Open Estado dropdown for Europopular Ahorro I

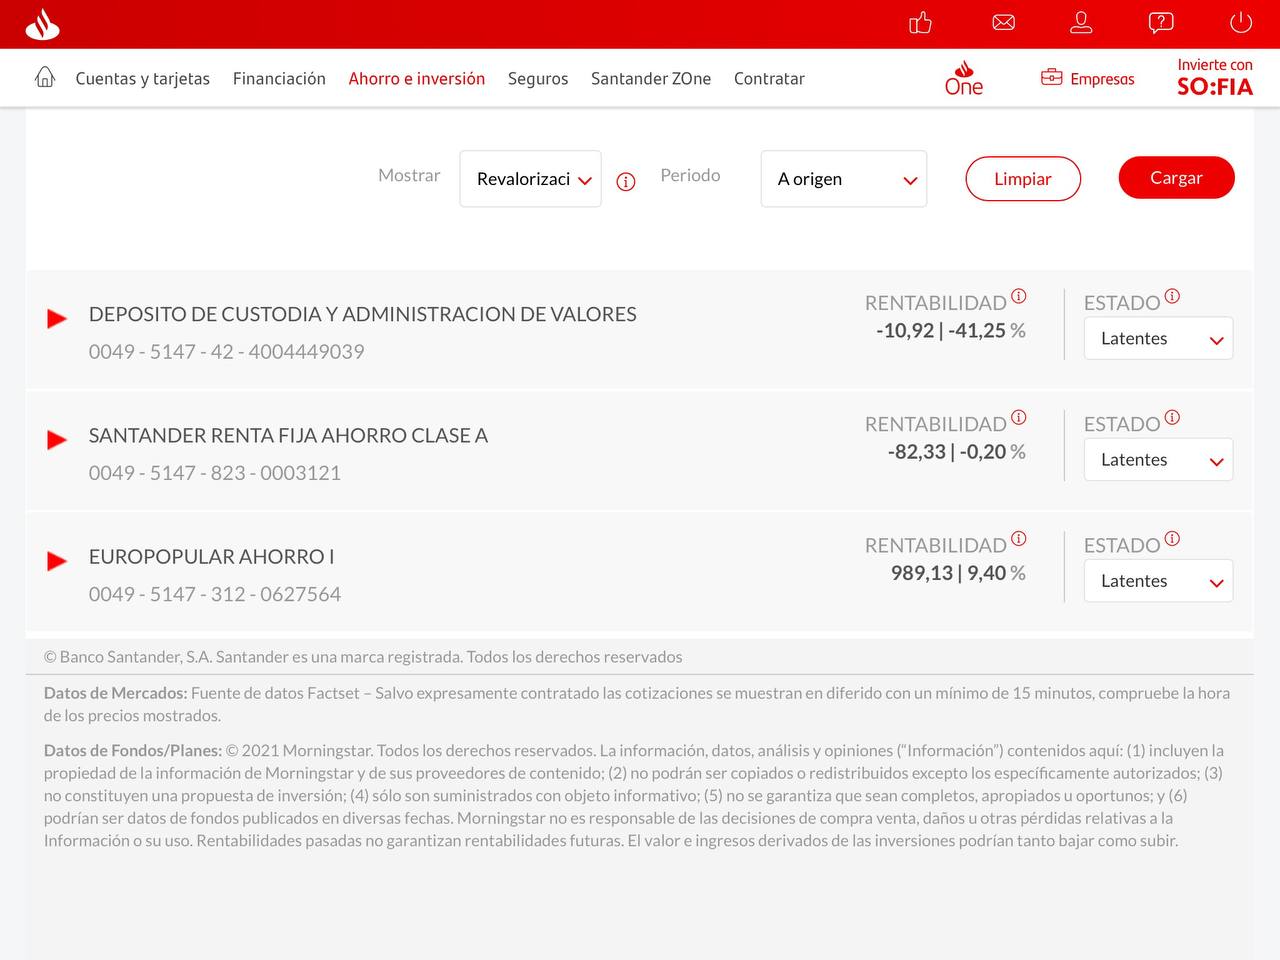[x=1158, y=581]
